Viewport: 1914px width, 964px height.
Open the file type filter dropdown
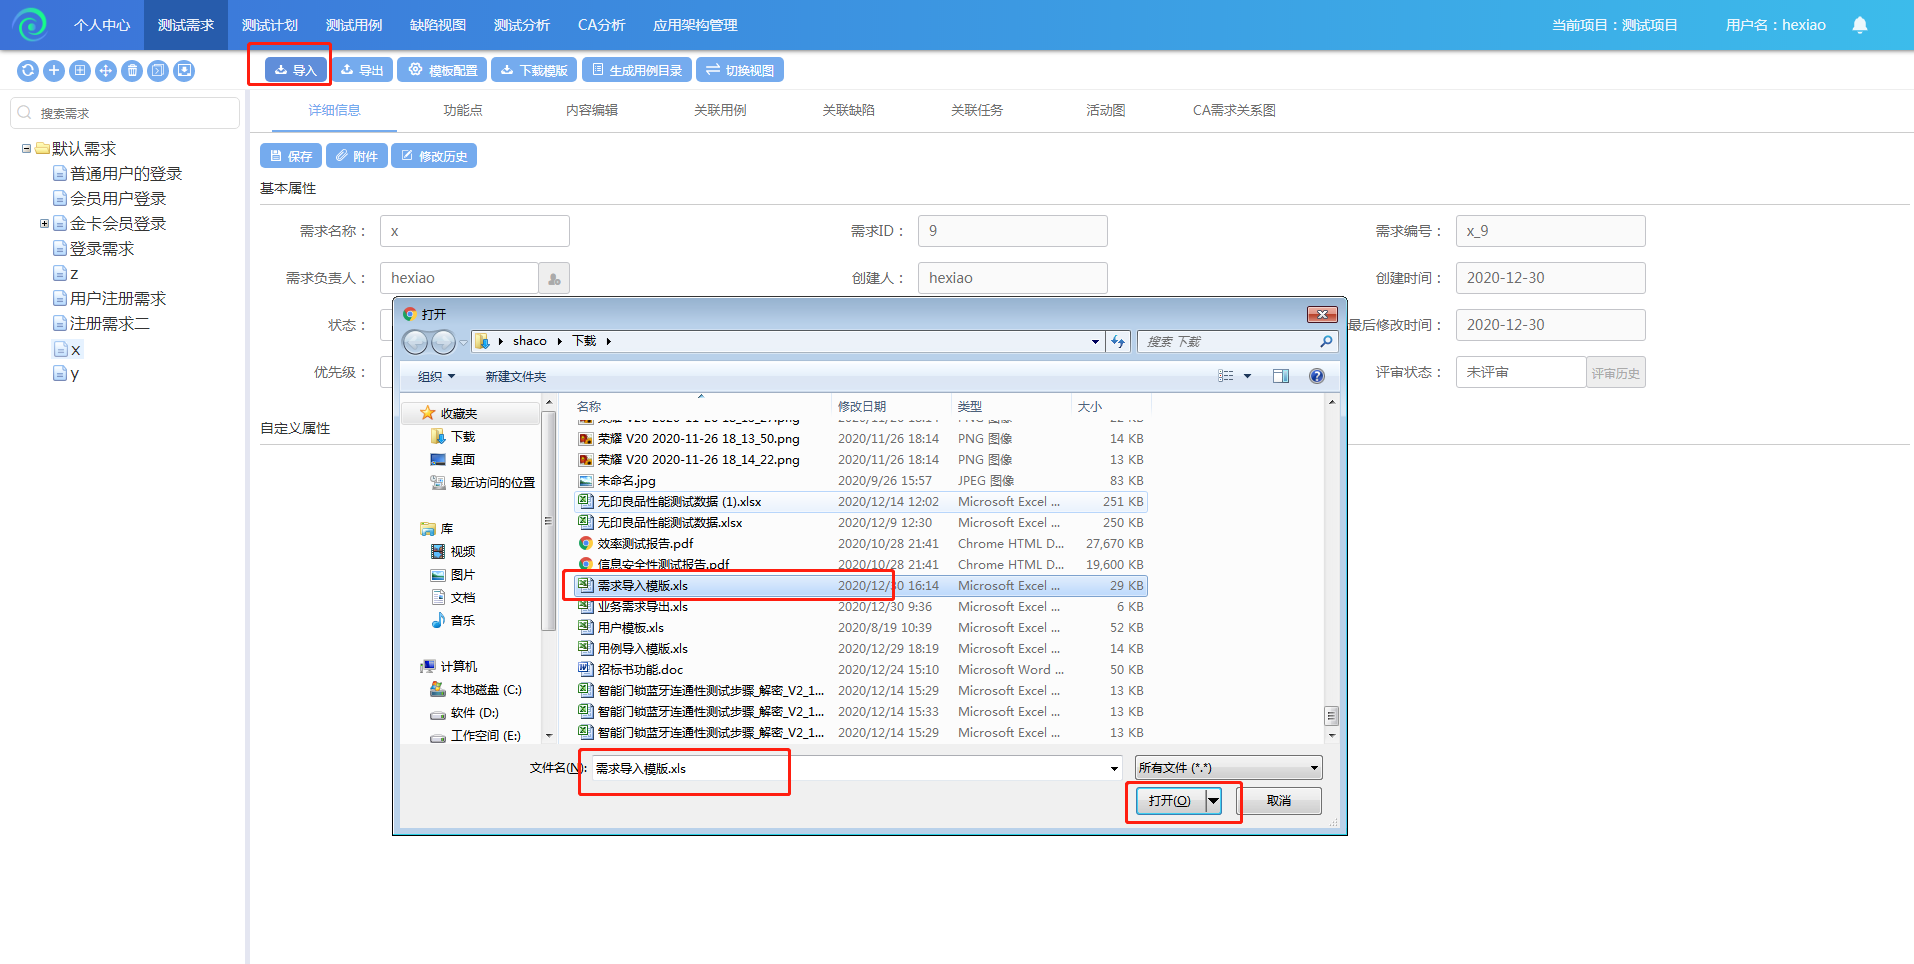coord(1228,768)
